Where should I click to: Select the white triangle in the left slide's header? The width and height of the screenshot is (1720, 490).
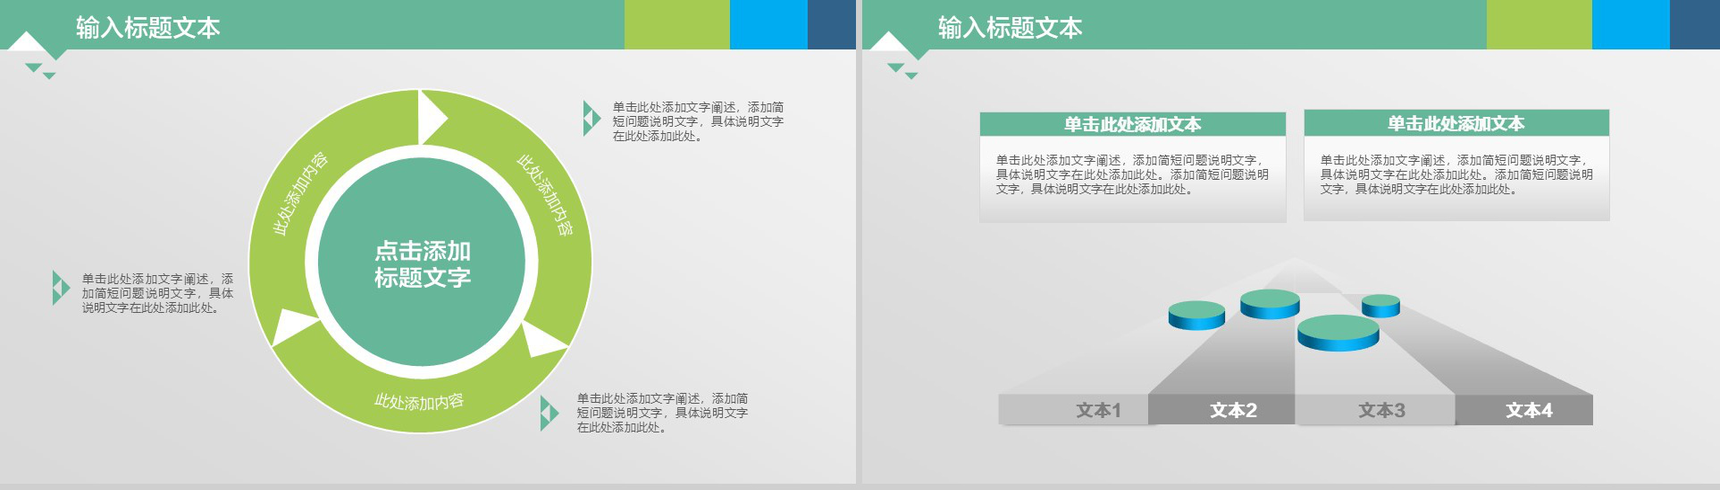click(27, 42)
